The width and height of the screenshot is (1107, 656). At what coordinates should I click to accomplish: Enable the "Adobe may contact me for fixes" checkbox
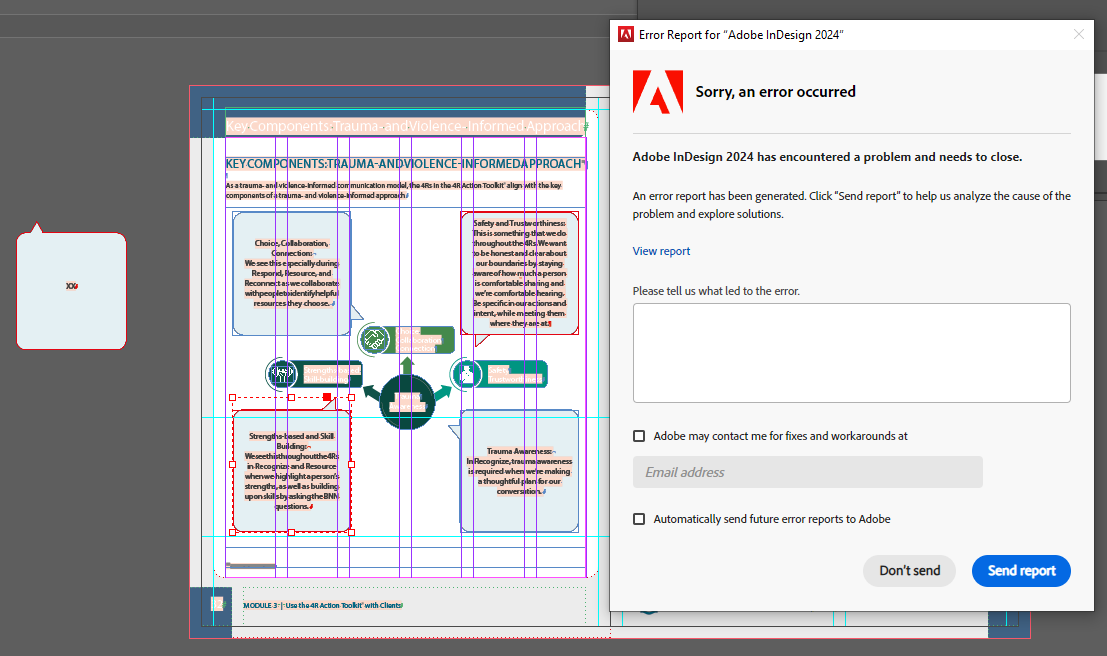pos(638,435)
